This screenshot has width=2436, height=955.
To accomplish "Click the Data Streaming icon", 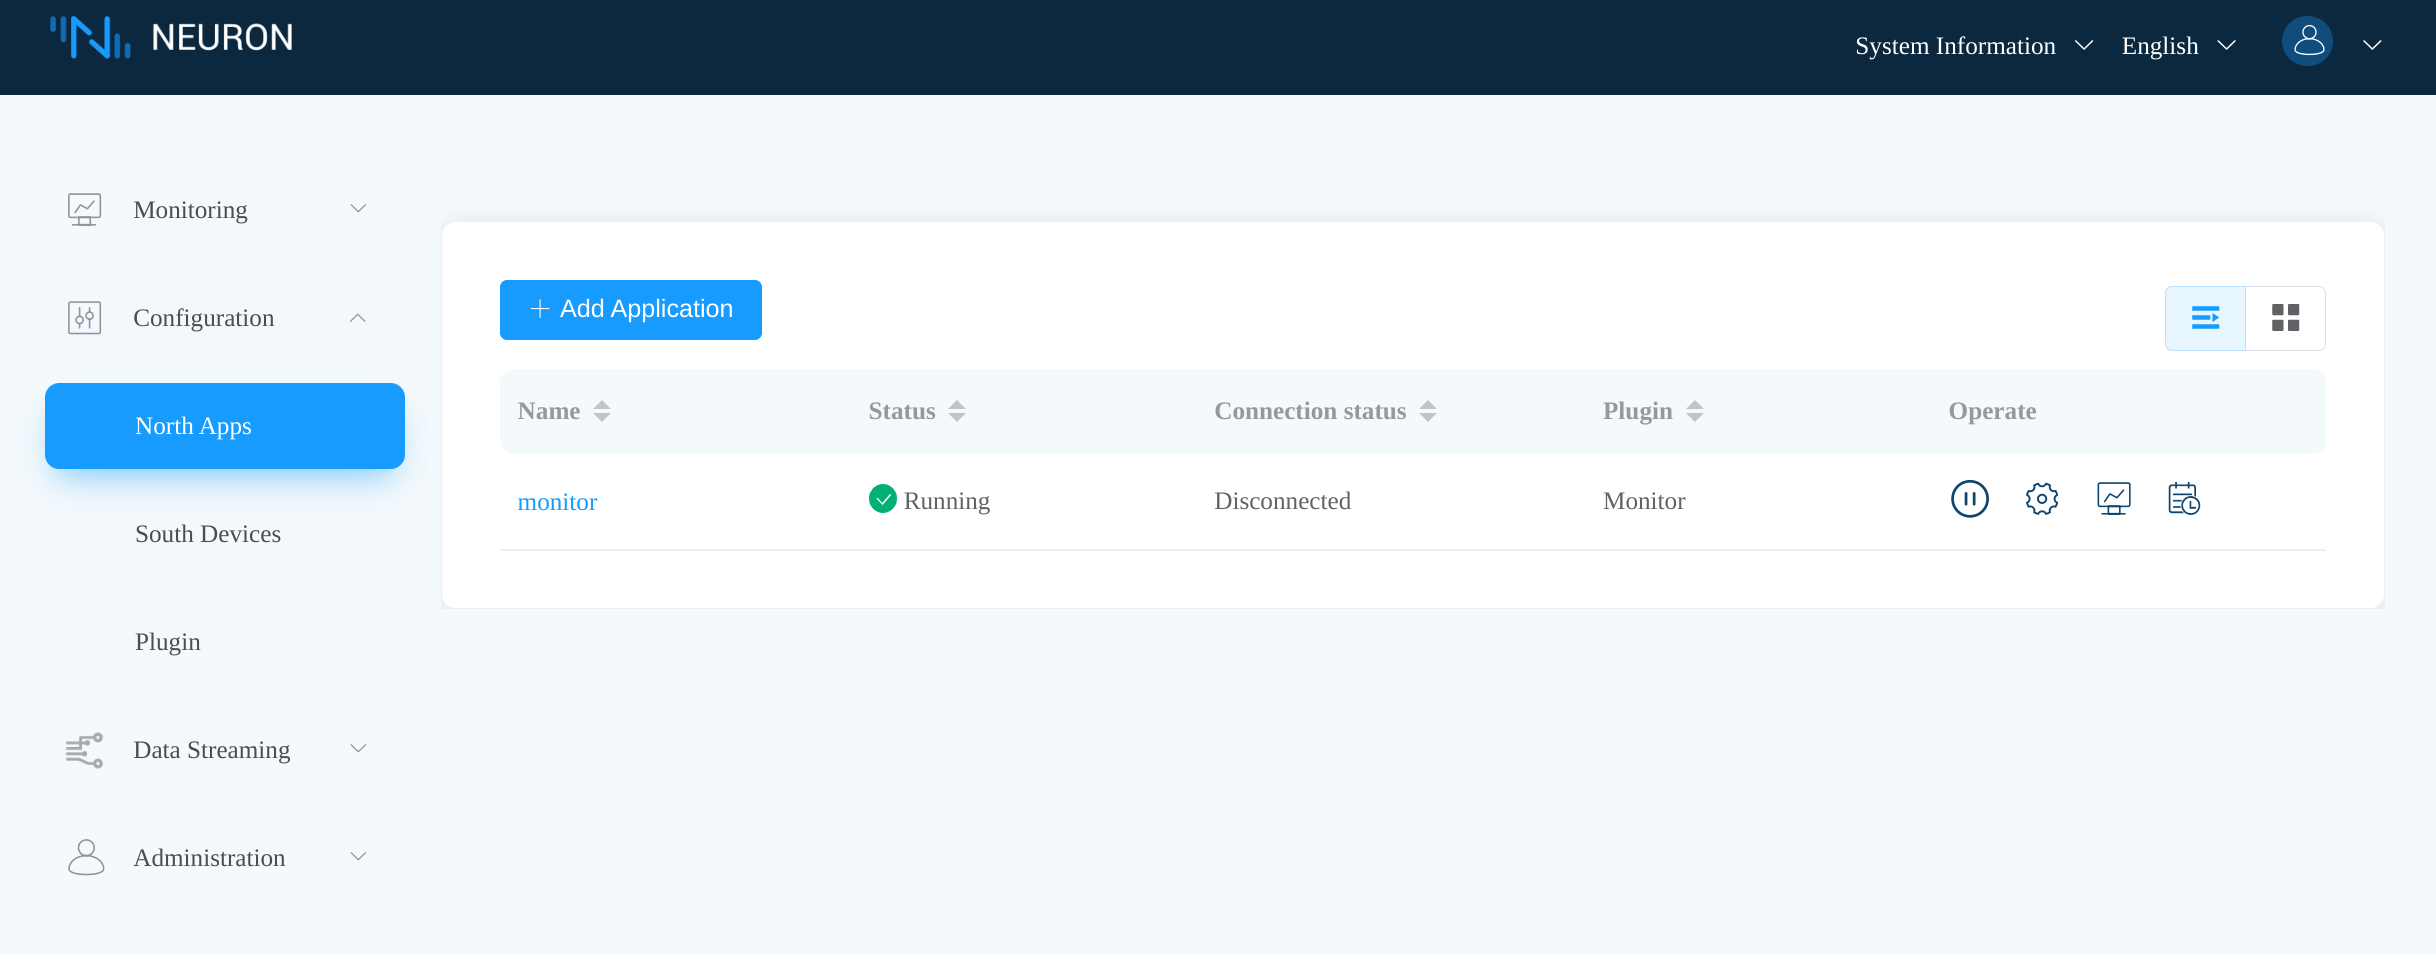I will click(84, 749).
